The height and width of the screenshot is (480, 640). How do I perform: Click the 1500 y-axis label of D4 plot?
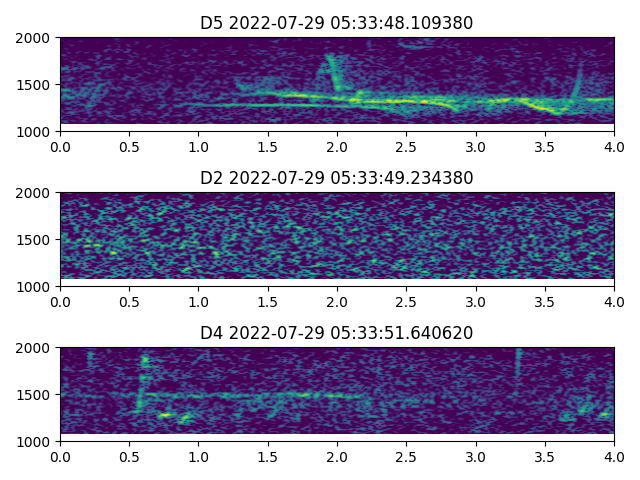click(x=36, y=395)
